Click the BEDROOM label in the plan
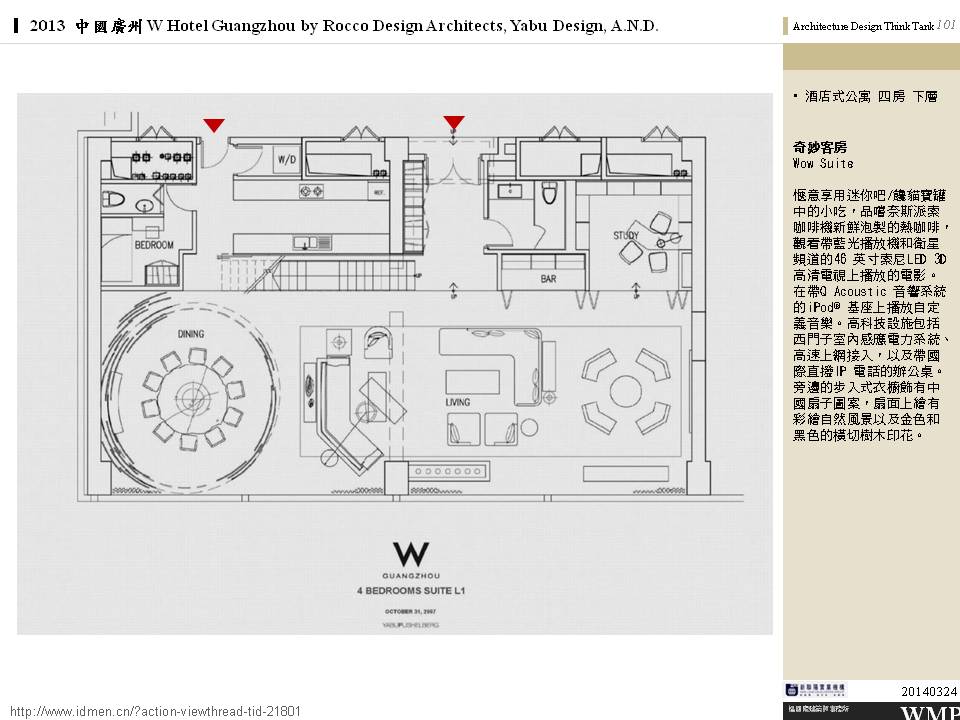This screenshot has height=720, width=960. (155, 245)
